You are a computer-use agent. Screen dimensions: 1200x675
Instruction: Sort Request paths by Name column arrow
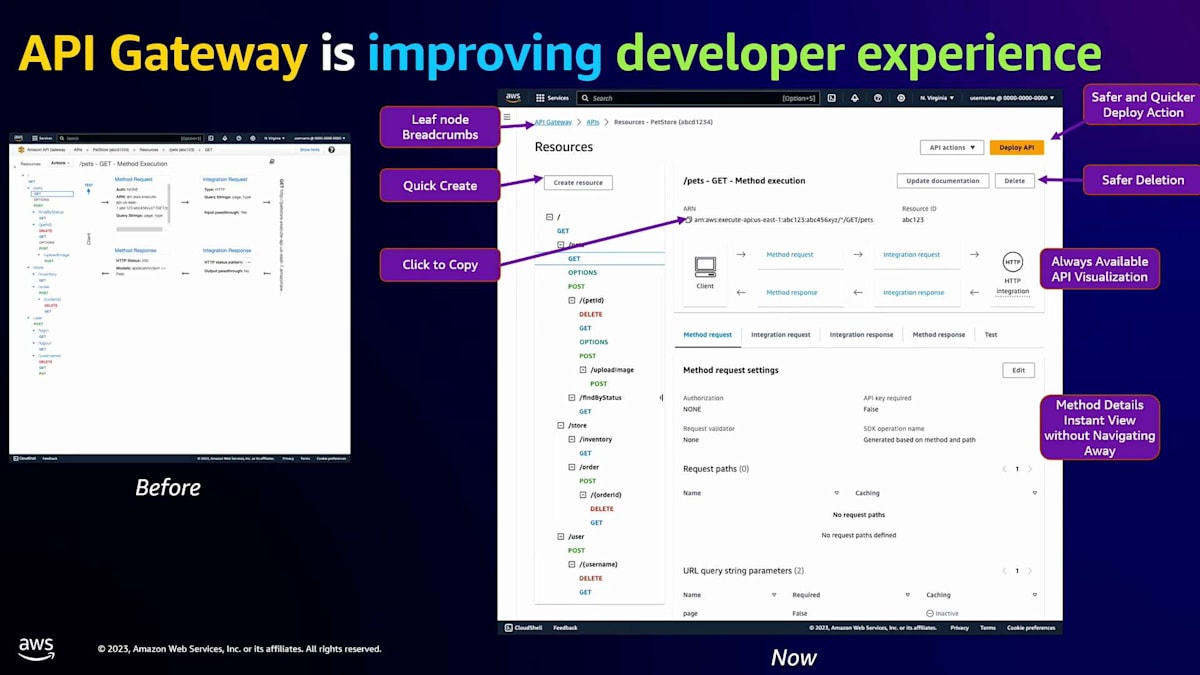[836, 493]
